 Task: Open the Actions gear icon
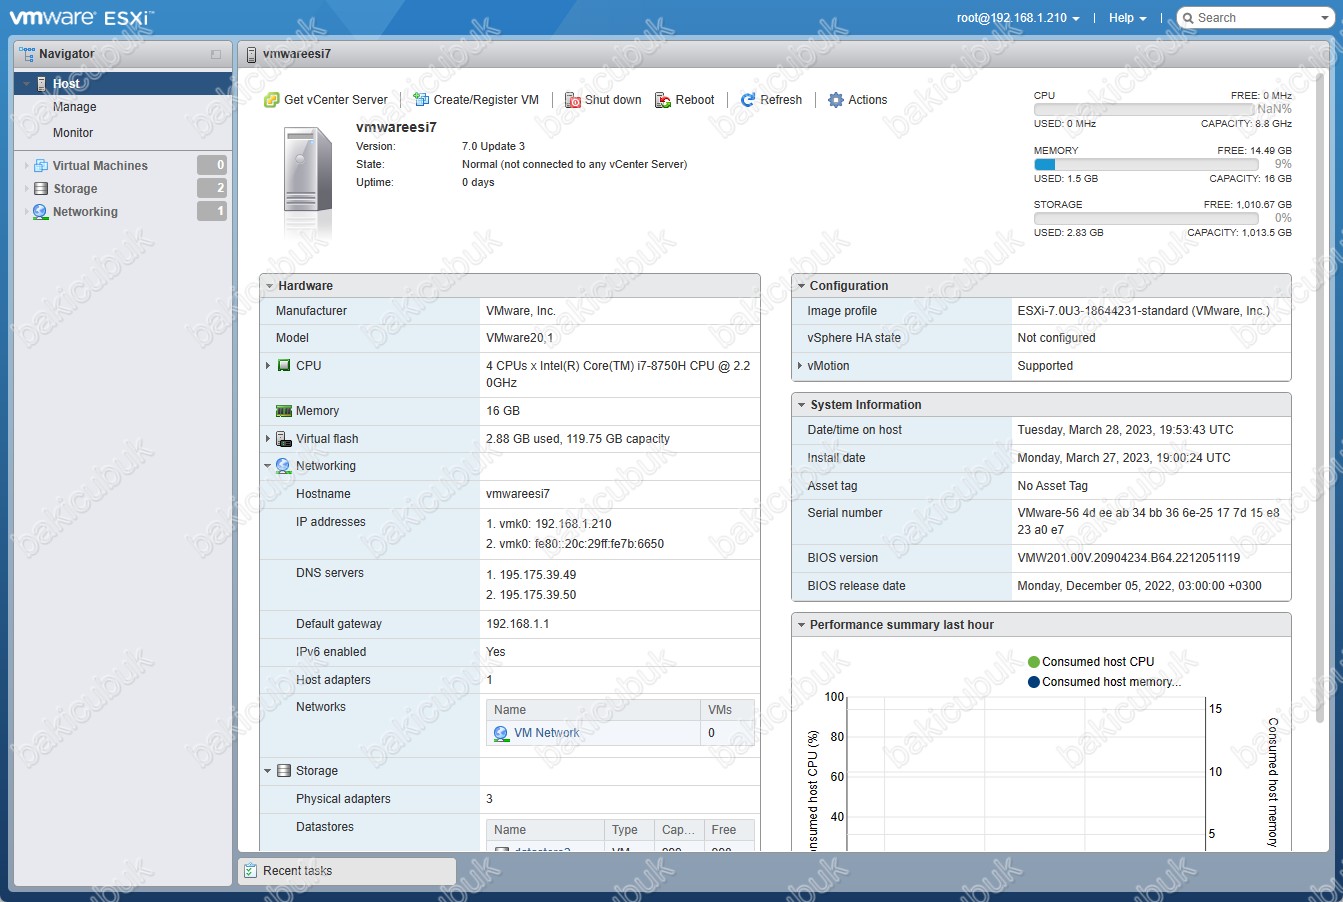pos(836,100)
